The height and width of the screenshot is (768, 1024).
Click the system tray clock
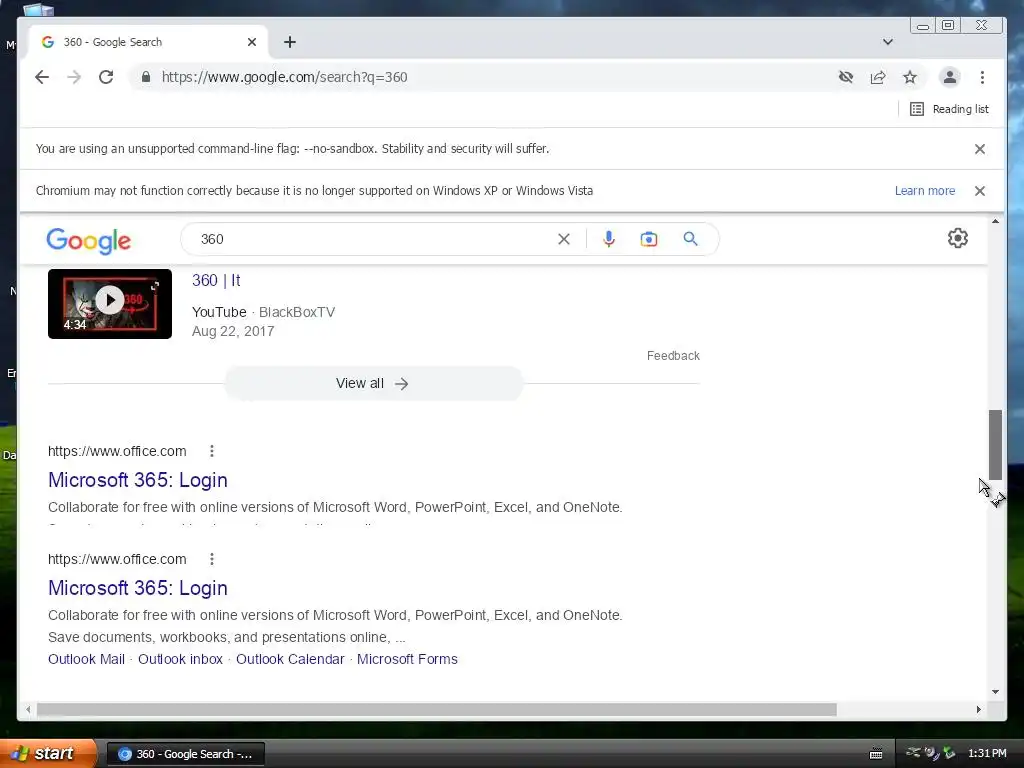[x=987, y=754]
